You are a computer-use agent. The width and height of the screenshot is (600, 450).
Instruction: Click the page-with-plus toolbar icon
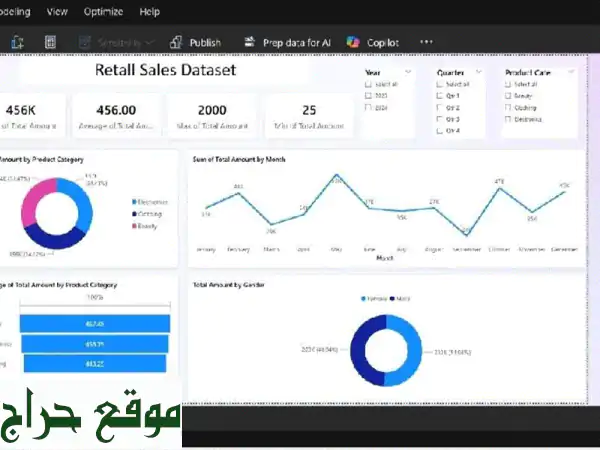pyautogui.click(x=18, y=42)
